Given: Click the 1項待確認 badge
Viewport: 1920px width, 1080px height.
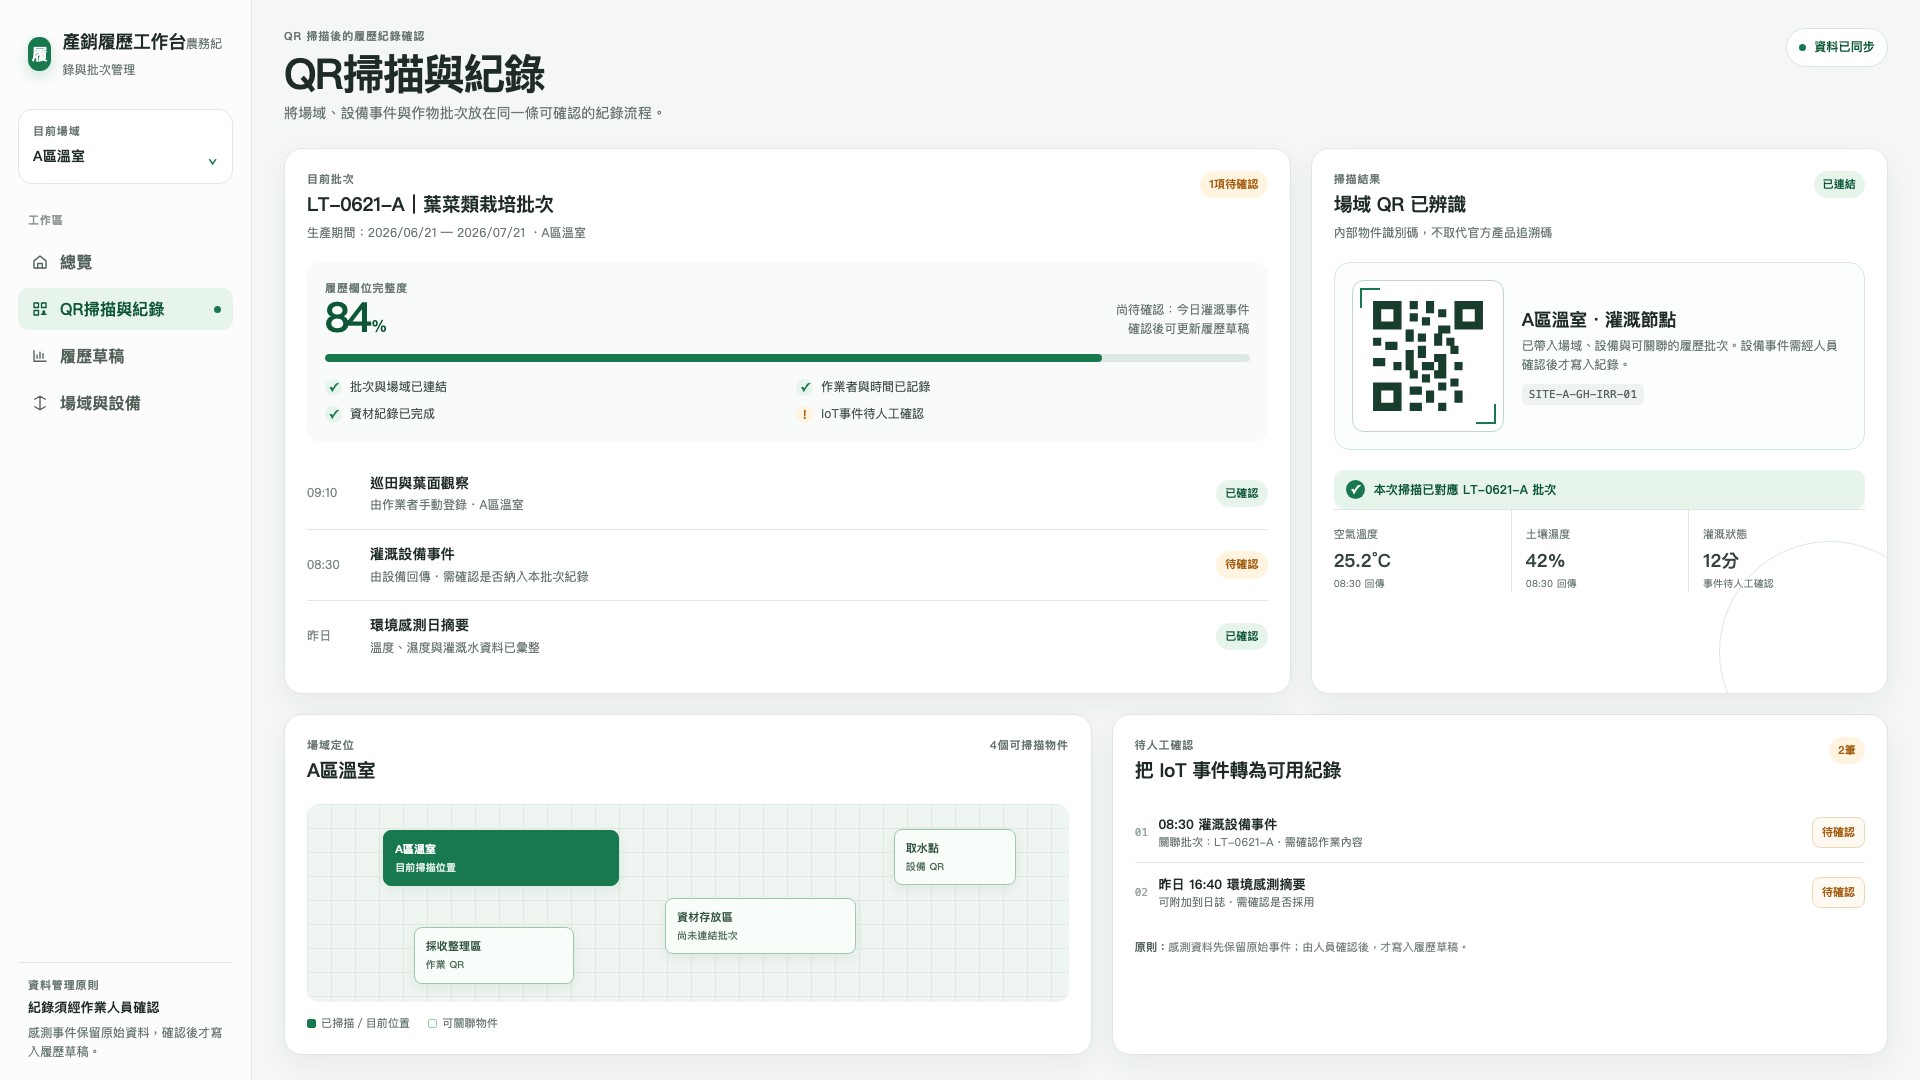Looking at the screenshot, I should 1233,184.
